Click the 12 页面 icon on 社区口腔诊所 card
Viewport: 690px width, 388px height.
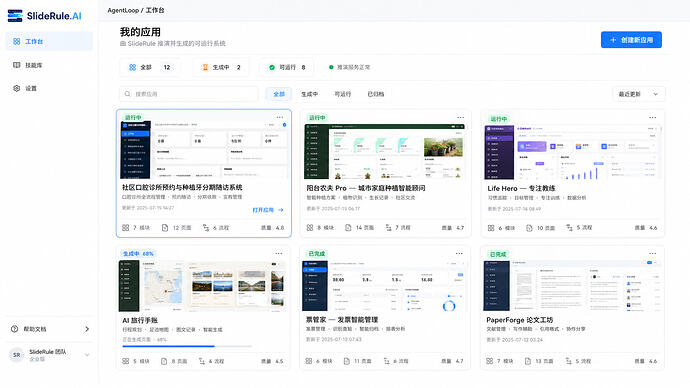165,228
